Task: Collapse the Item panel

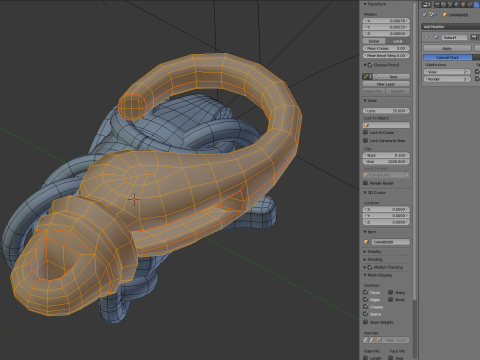Action: [x=365, y=232]
